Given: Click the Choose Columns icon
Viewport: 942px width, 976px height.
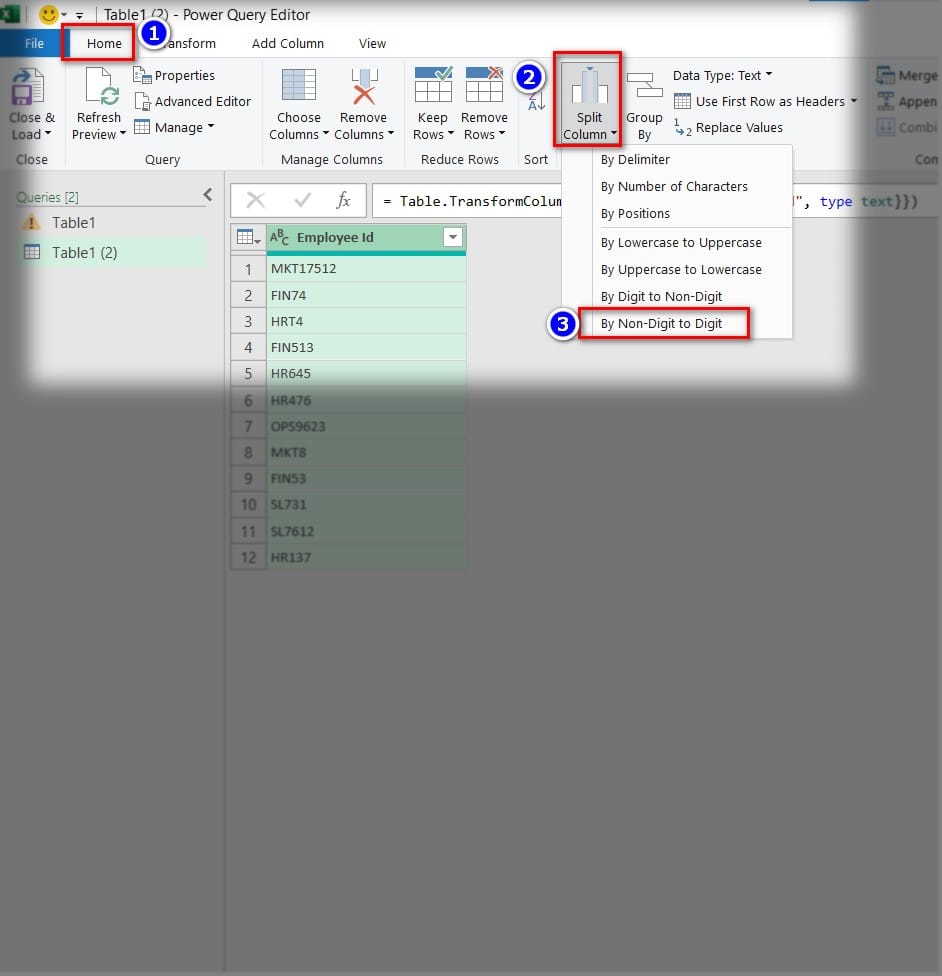Looking at the screenshot, I should click(x=298, y=87).
